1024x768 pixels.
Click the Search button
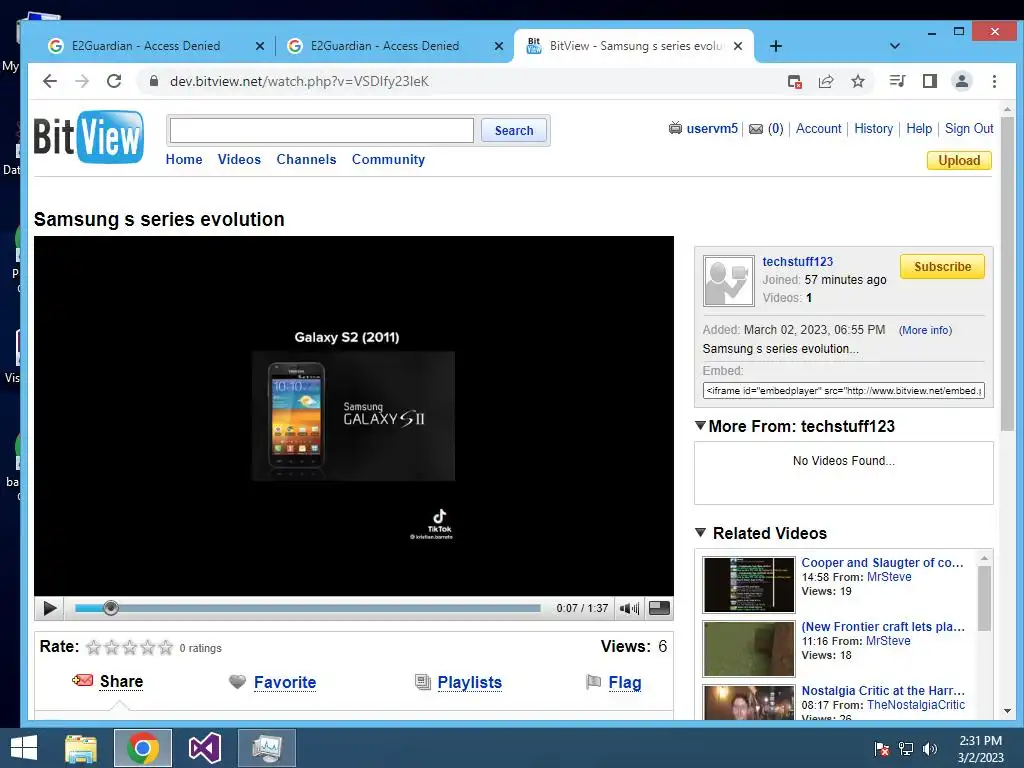pos(514,130)
